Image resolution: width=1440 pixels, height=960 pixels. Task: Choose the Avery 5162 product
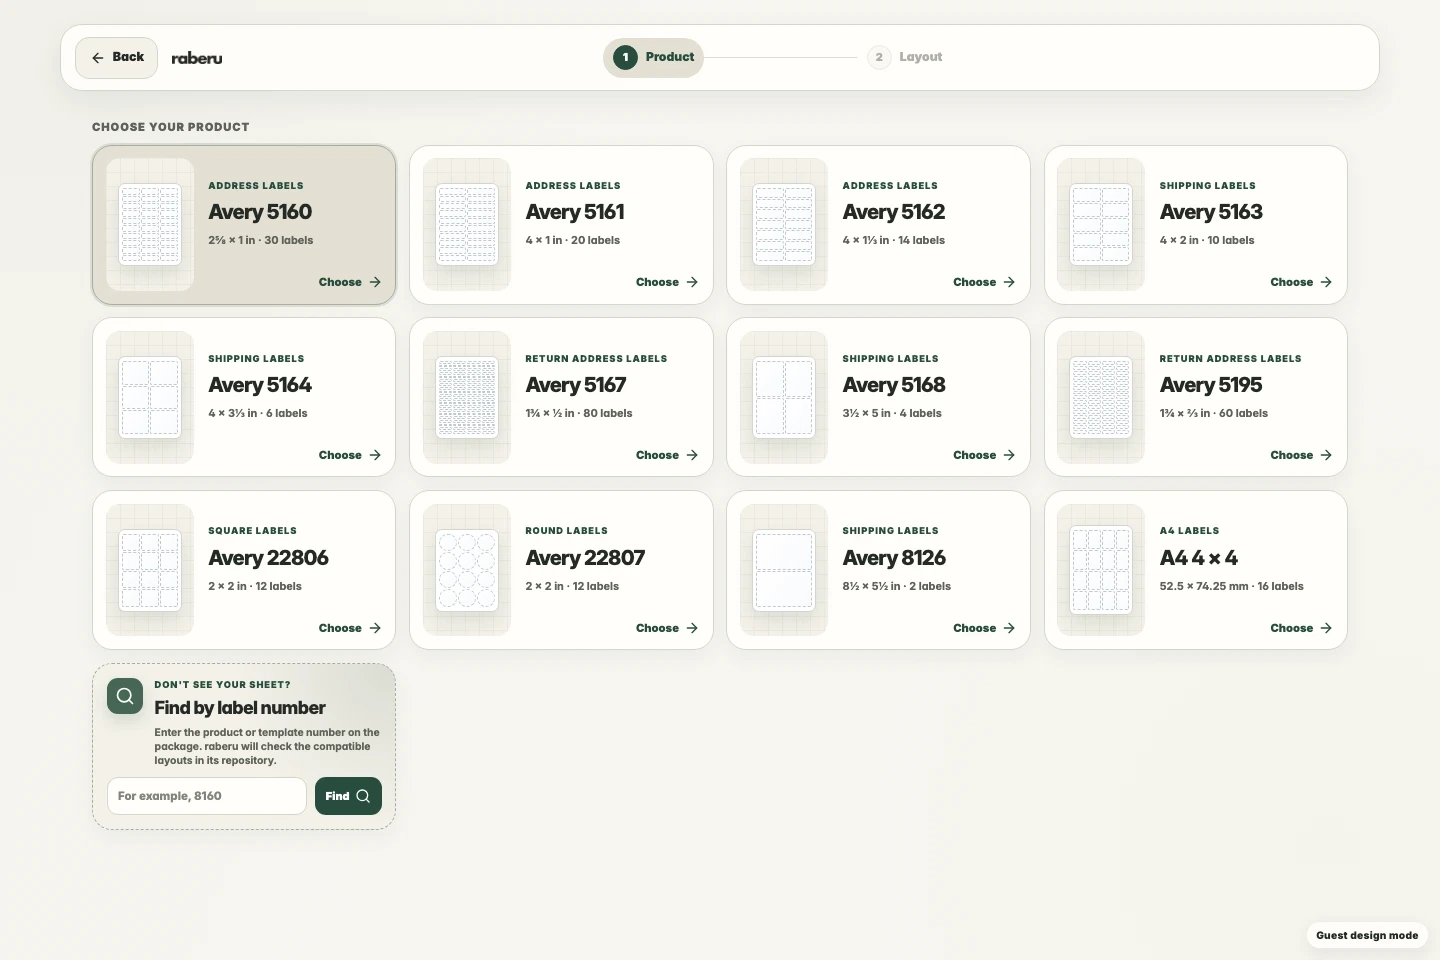984,282
